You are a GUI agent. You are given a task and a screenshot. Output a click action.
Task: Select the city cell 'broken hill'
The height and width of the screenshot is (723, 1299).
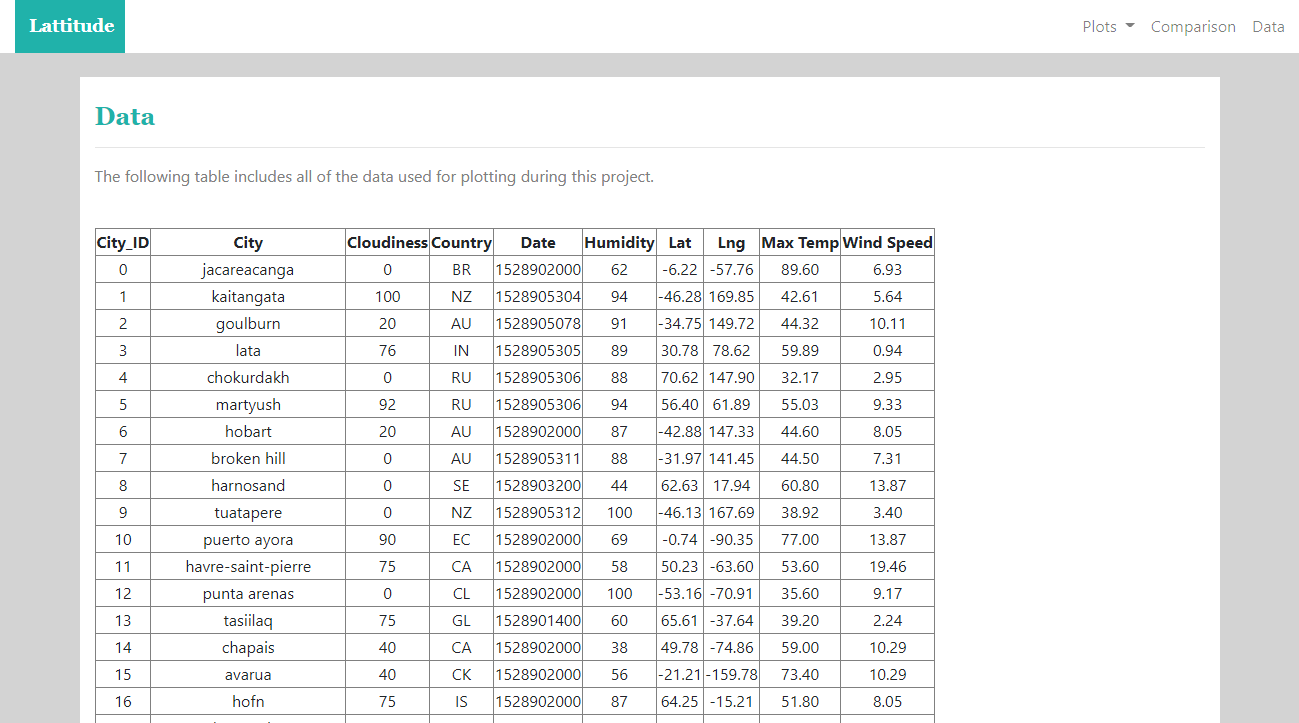pyautogui.click(x=248, y=459)
